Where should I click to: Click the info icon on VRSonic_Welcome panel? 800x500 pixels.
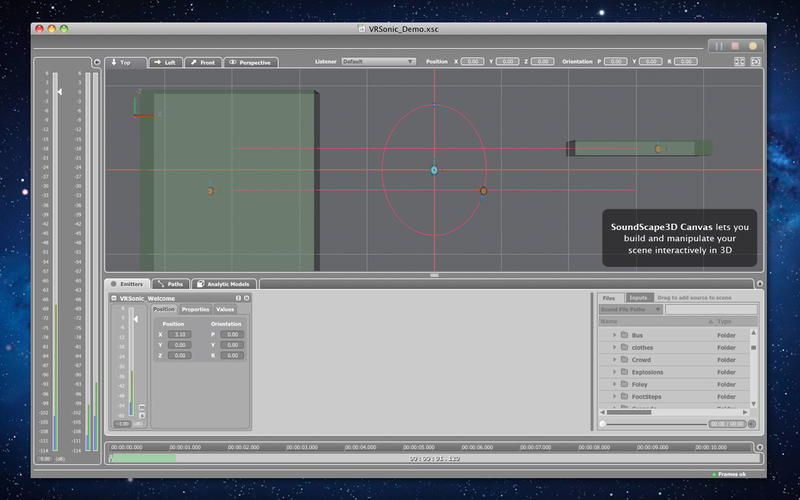click(238, 298)
